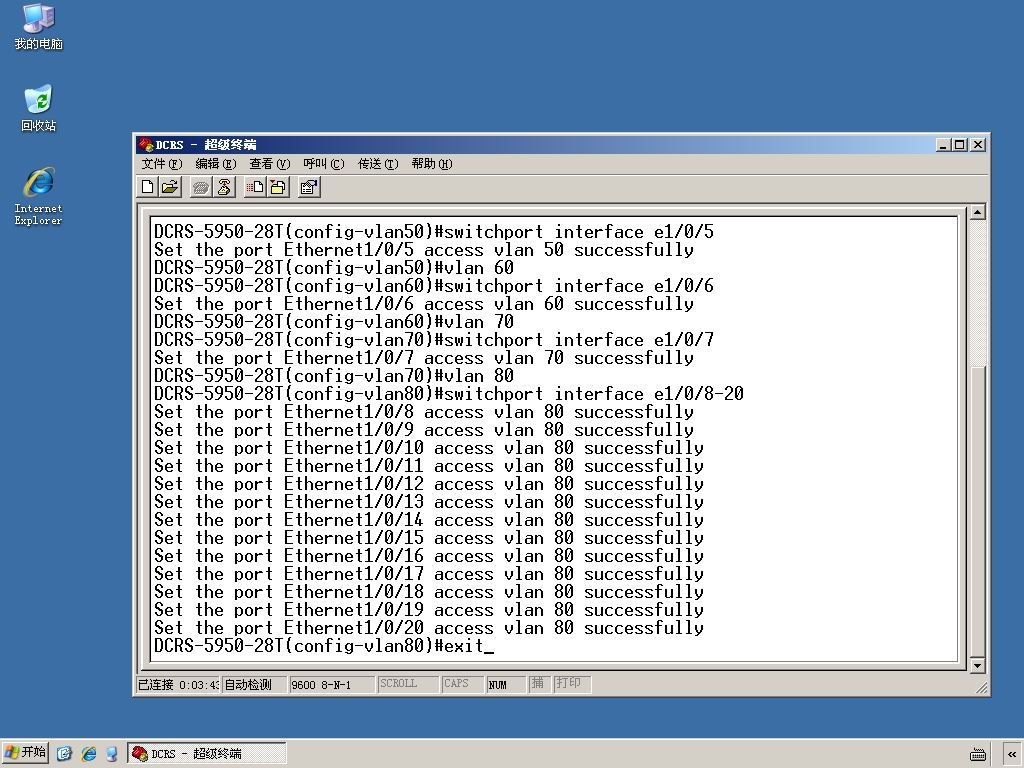Click the show desktop quick launch icon
The width and height of the screenshot is (1024, 768).
coord(112,754)
